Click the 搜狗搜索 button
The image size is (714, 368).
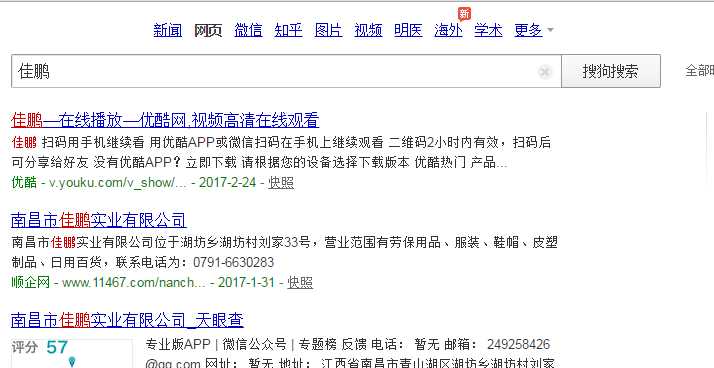click(x=611, y=71)
